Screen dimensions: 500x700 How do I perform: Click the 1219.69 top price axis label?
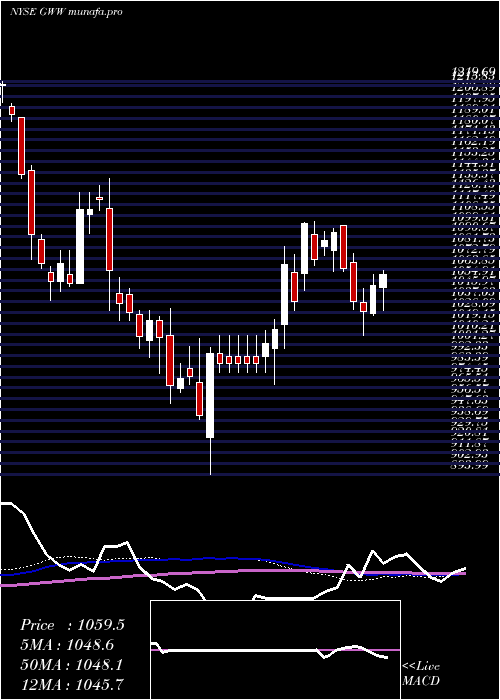473,71
